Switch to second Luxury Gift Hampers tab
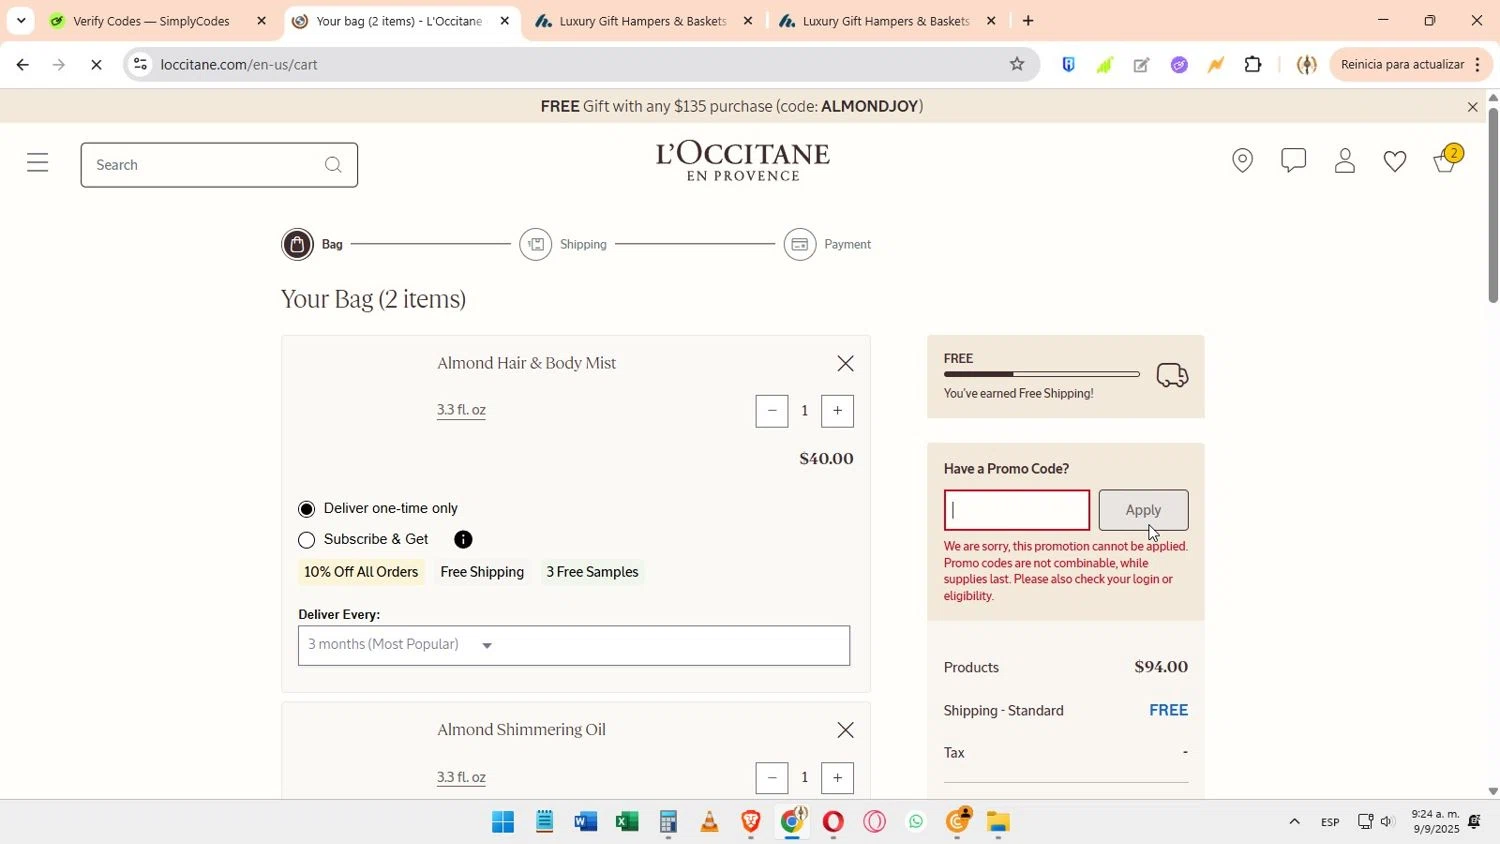 coord(886,21)
